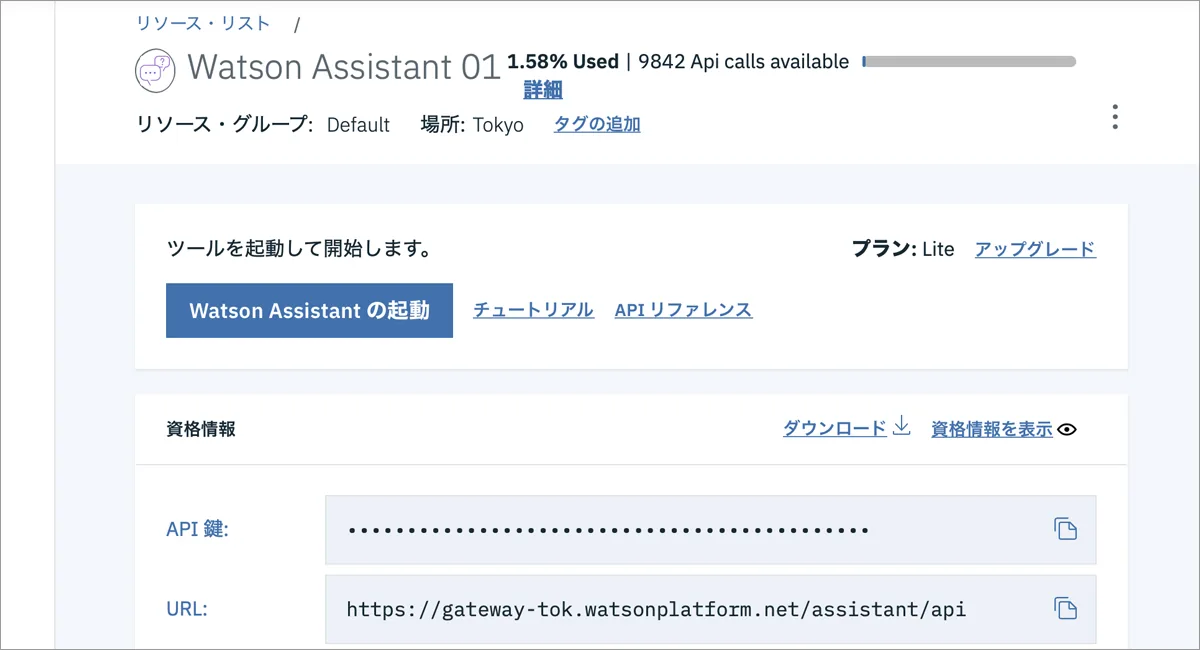
Task: Copy the URL with its copy icon
Action: [x=1065, y=608]
